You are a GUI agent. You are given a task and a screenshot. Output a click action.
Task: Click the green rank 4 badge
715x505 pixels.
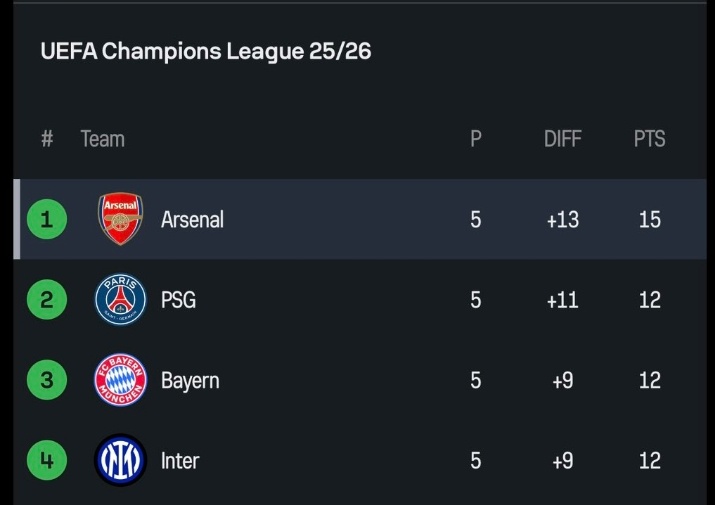[47, 460]
